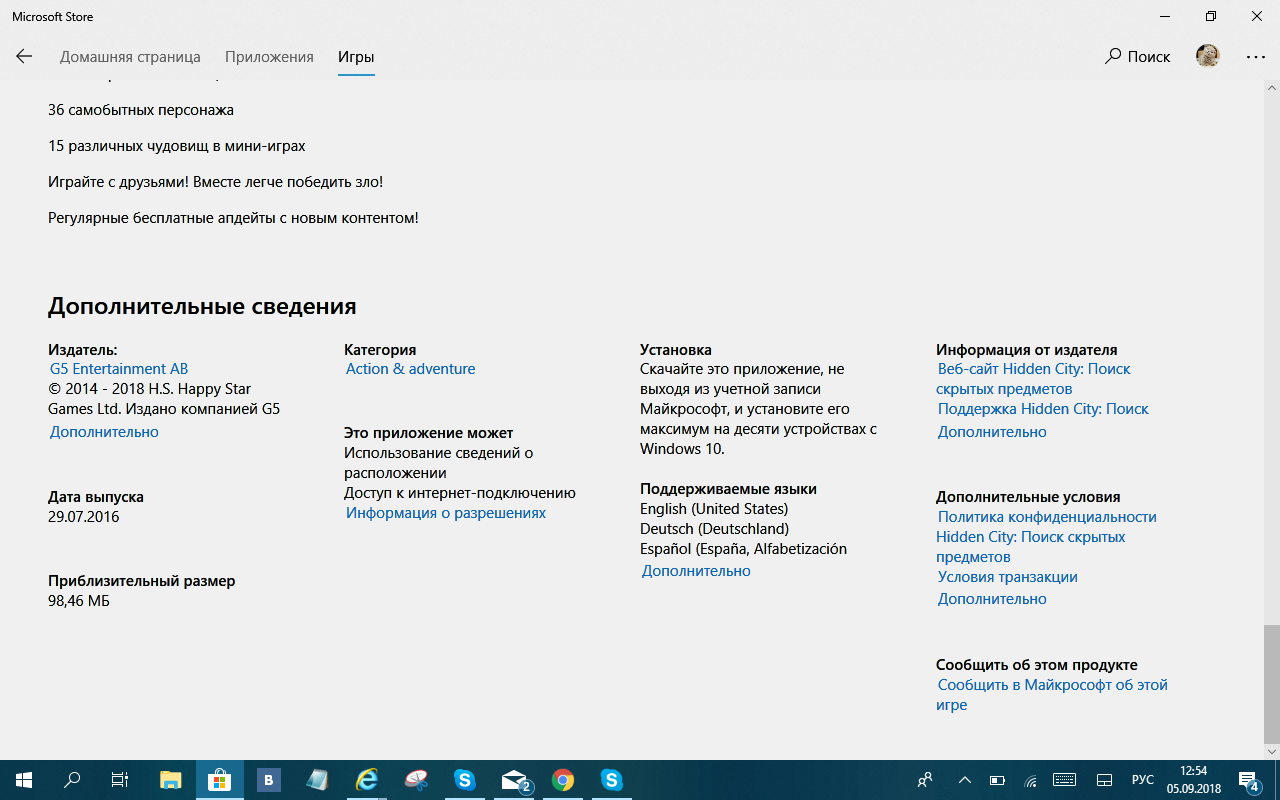Open the three-dots more menu

tap(1256, 57)
